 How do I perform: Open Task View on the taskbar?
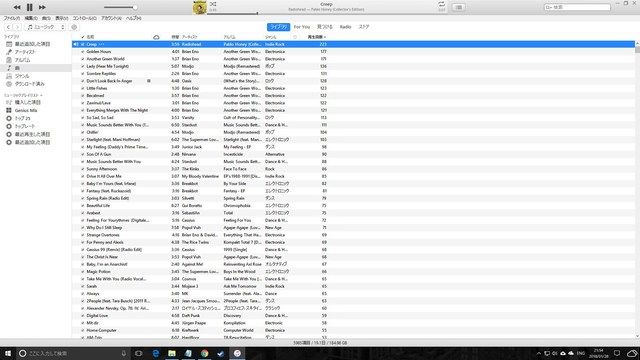[138, 353]
